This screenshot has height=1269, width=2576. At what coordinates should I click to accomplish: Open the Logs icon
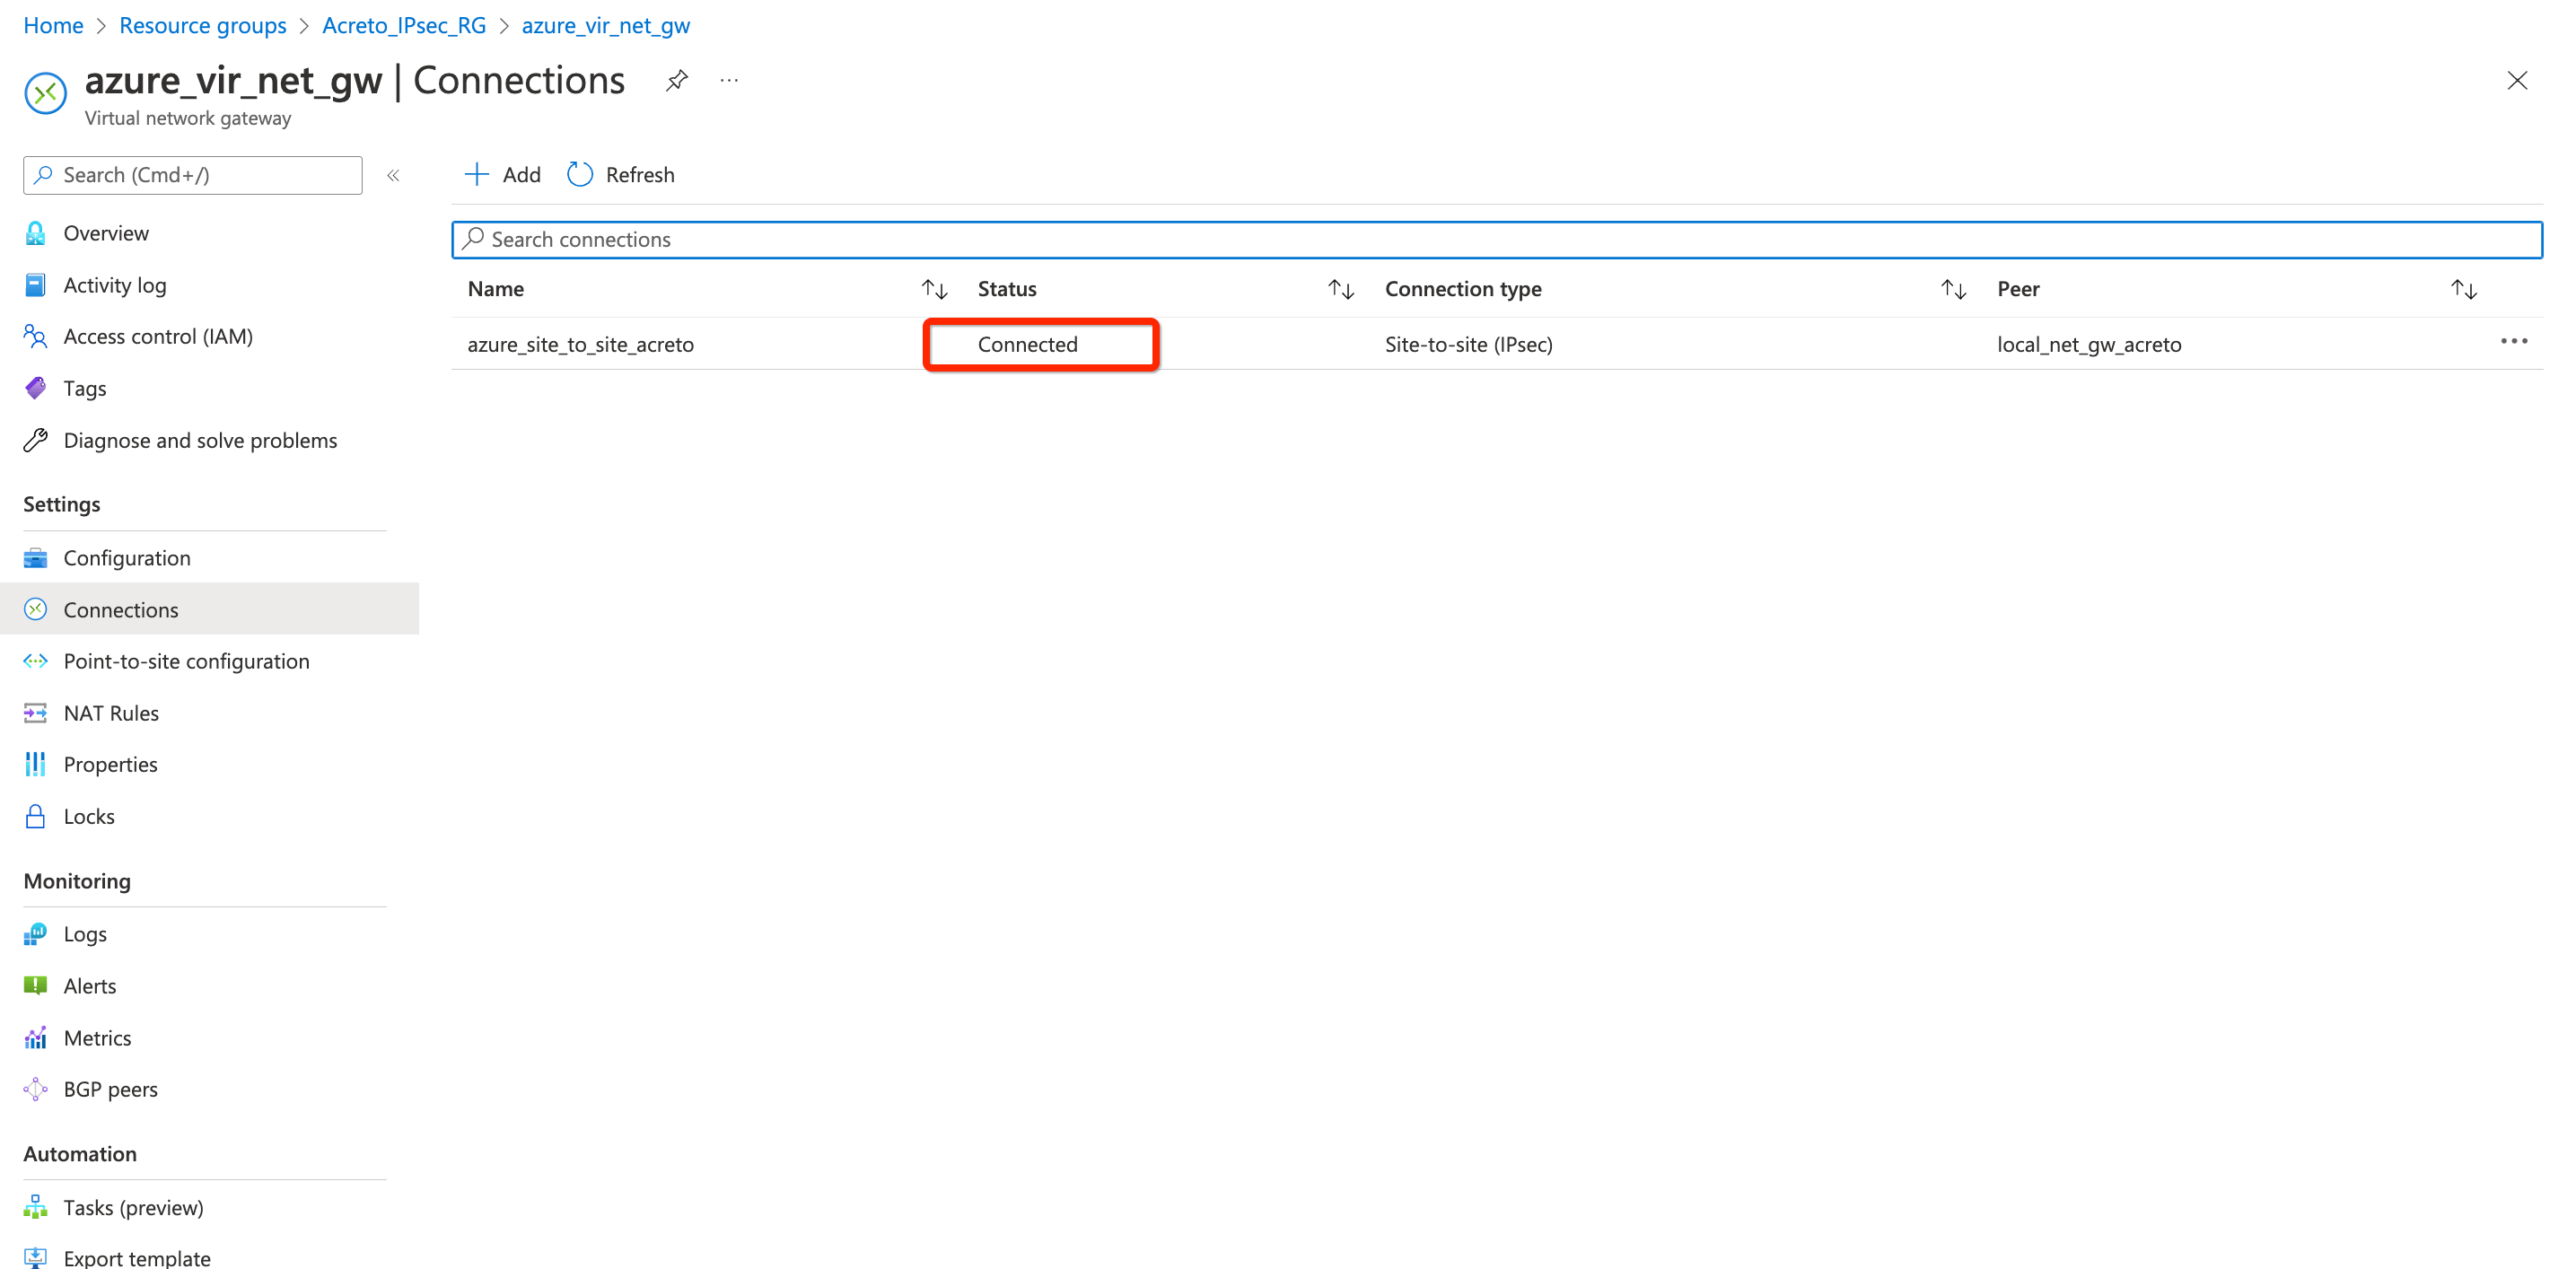35,934
